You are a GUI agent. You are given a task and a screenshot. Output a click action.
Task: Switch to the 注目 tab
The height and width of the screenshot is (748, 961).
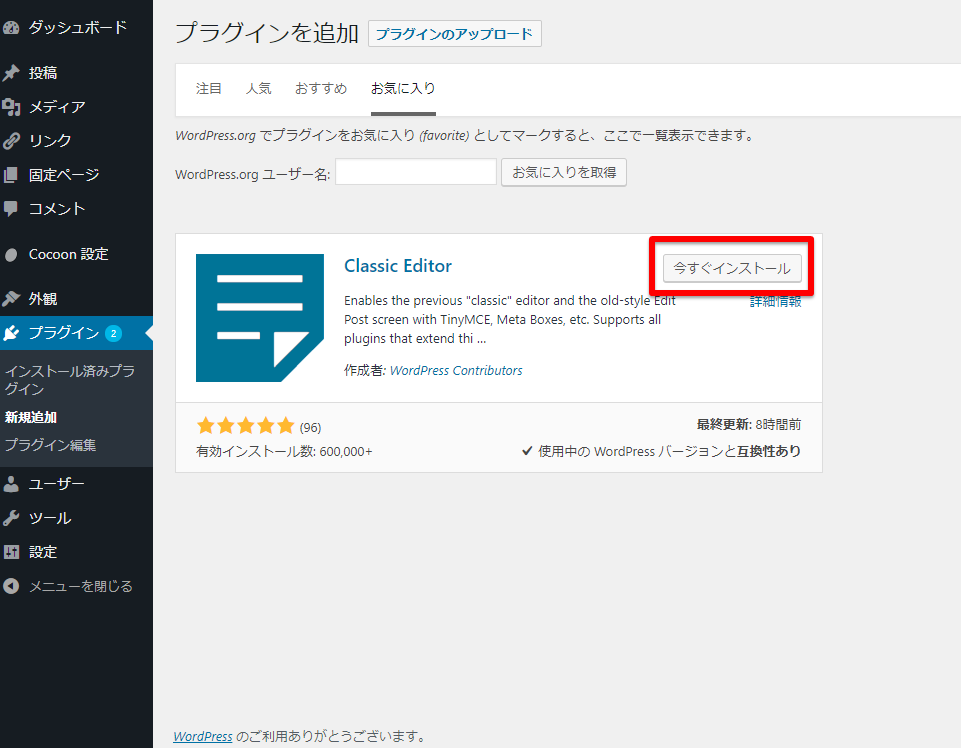(208, 89)
